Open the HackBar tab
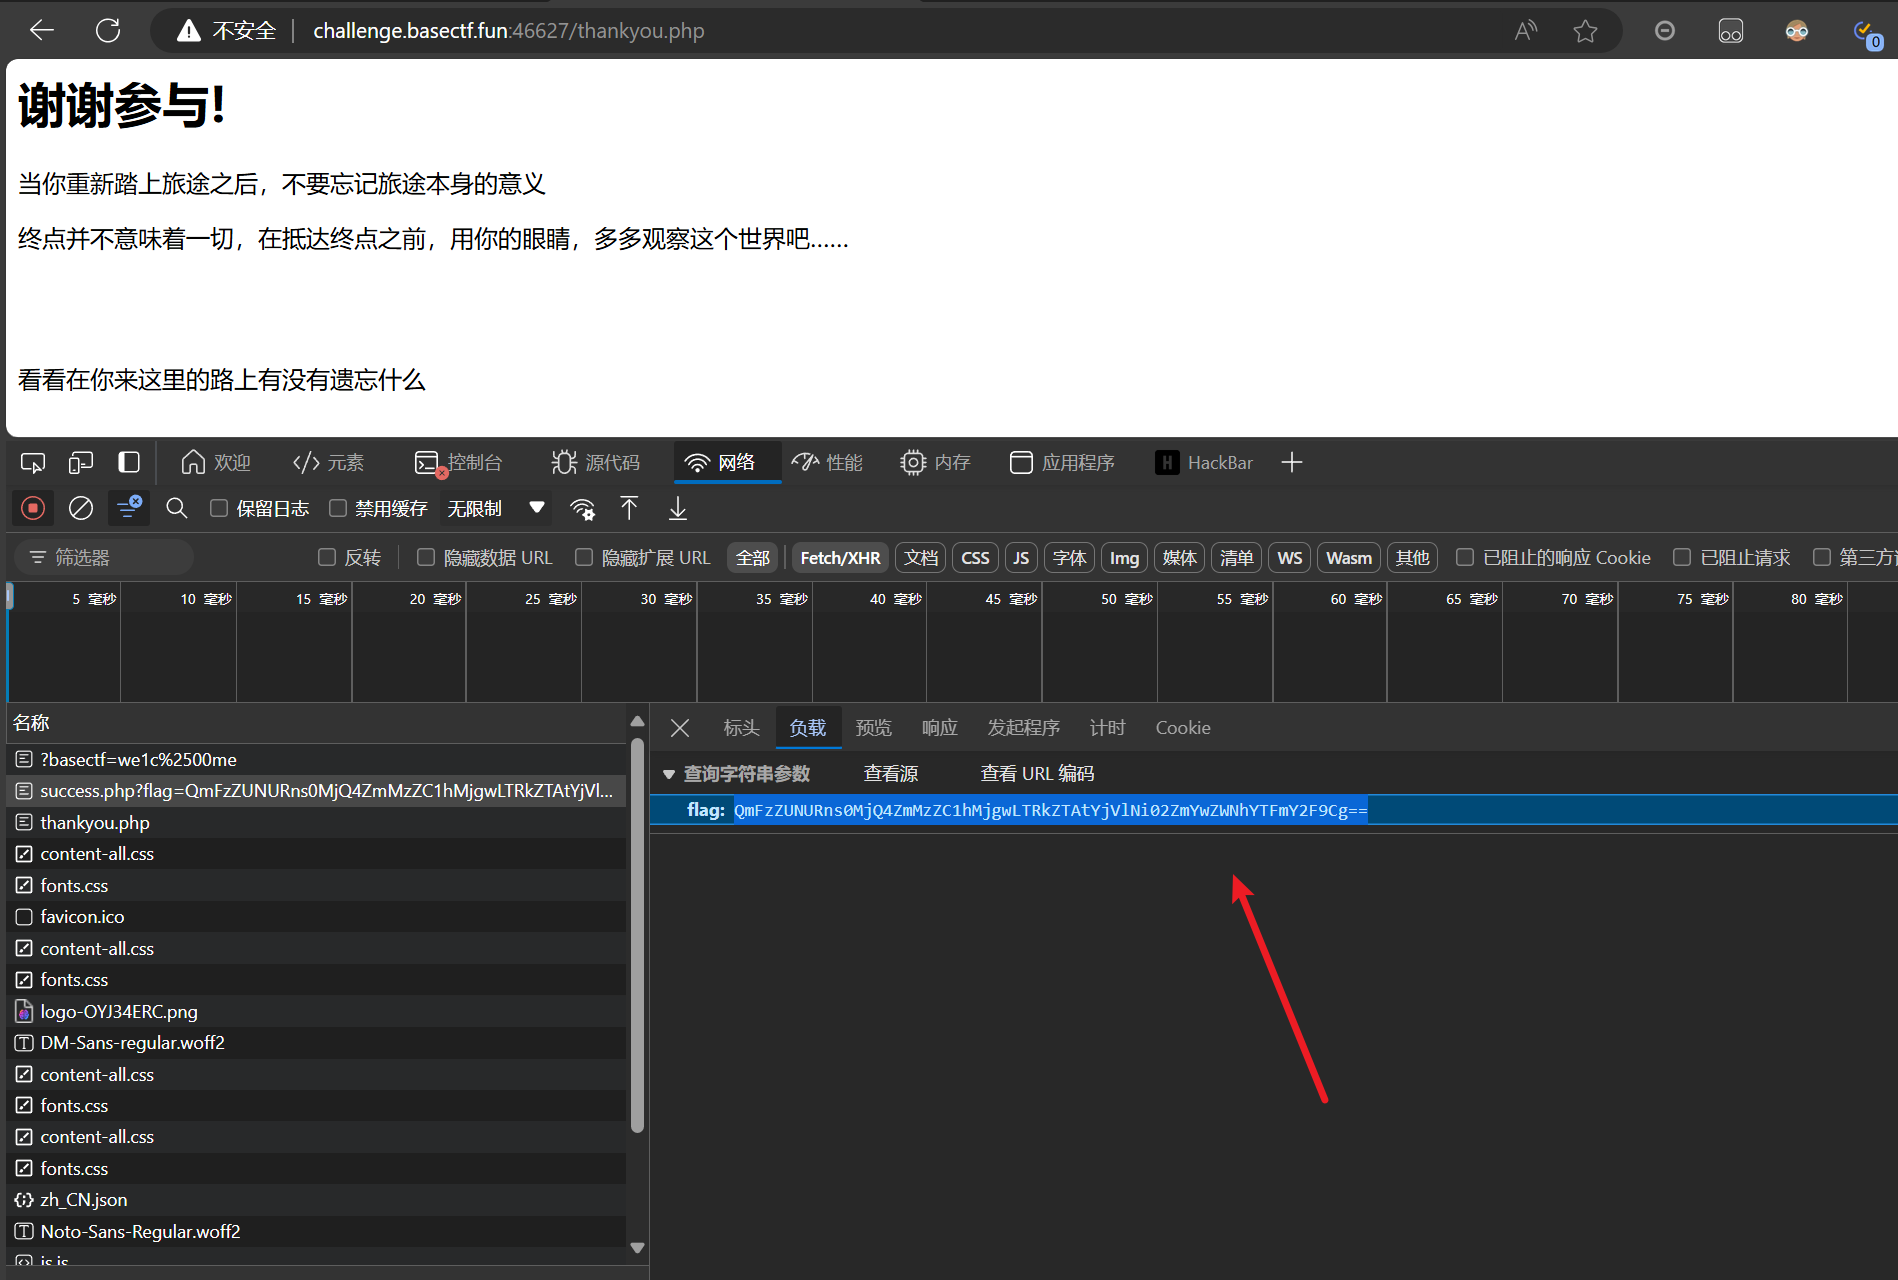The height and width of the screenshot is (1280, 1898). click(1204, 463)
